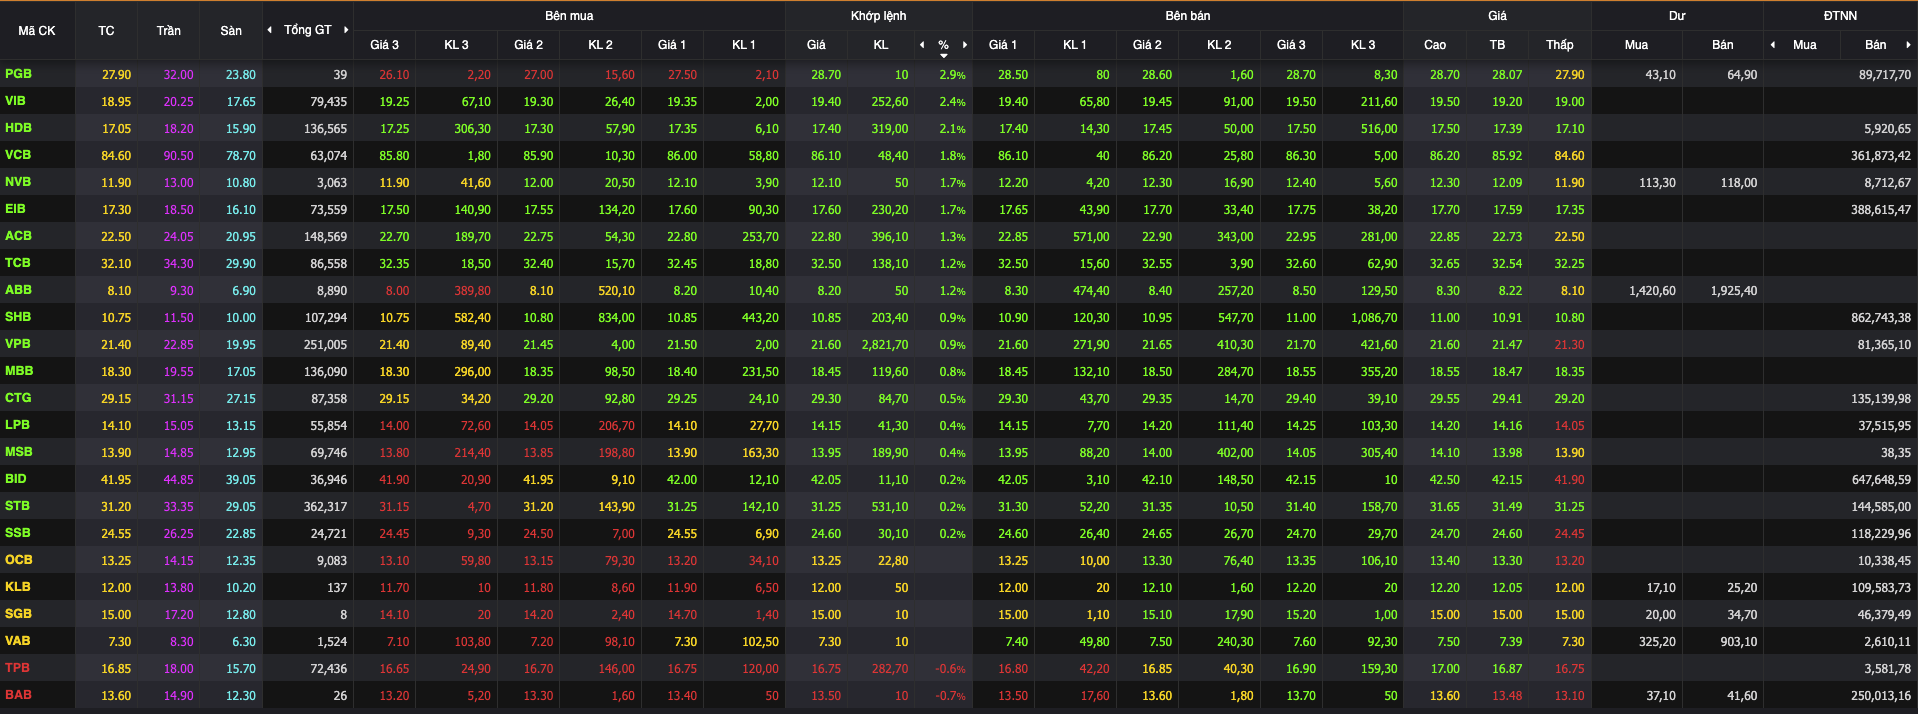Click the Giá 3 header under Bên mua
1918x714 pixels.
point(384,45)
